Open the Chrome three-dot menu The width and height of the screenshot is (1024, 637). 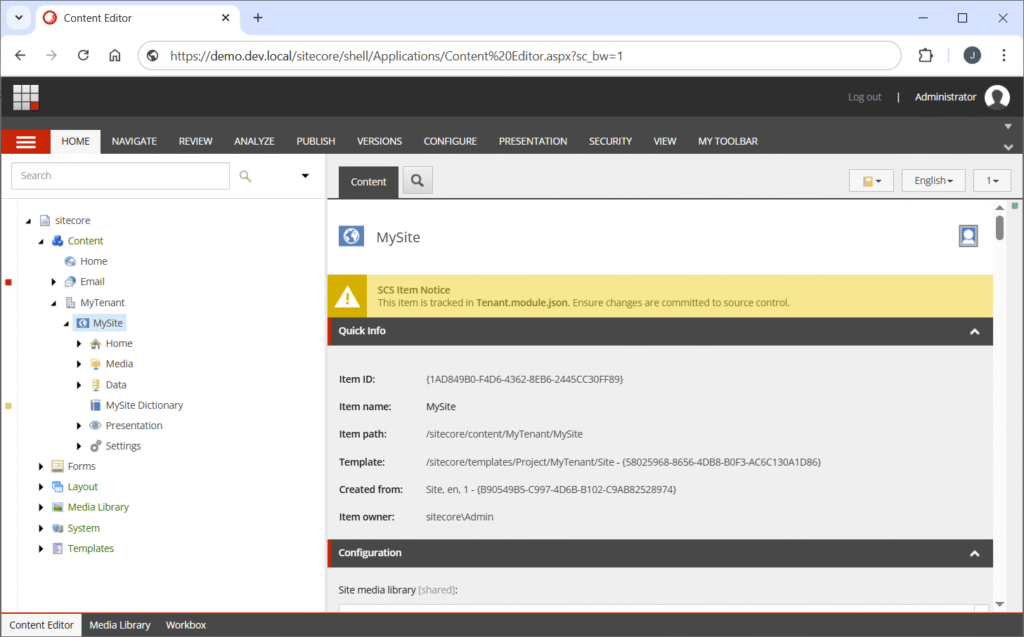[1004, 56]
